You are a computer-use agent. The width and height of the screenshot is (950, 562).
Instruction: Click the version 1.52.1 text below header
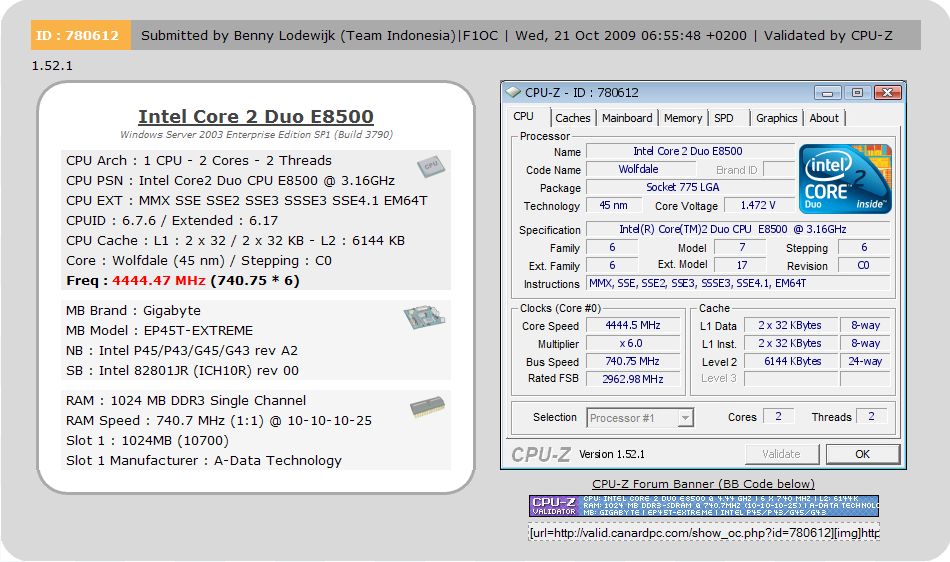click(x=52, y=65)
